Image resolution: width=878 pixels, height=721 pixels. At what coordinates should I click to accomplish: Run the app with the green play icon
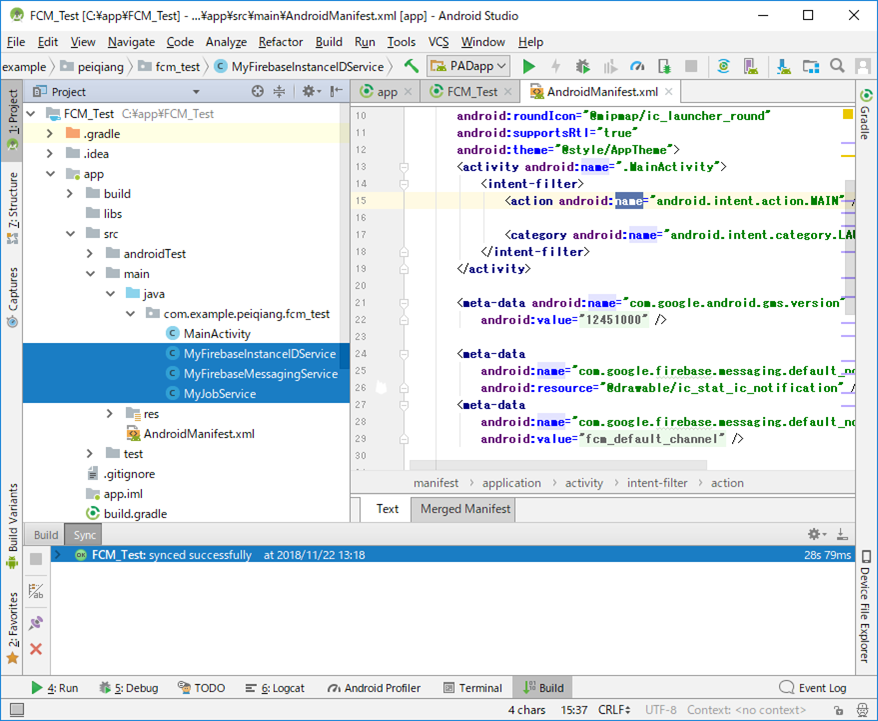[529, 66]
